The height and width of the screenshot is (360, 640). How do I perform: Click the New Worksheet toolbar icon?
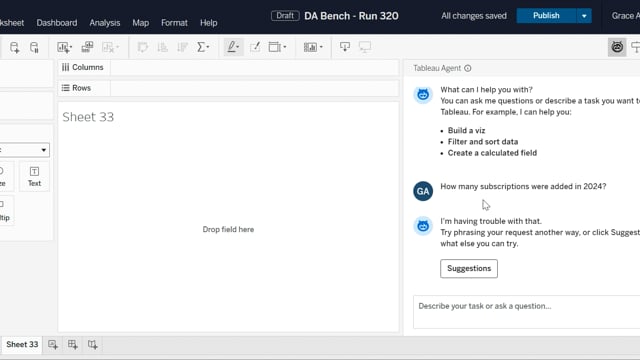click(64, 47)
